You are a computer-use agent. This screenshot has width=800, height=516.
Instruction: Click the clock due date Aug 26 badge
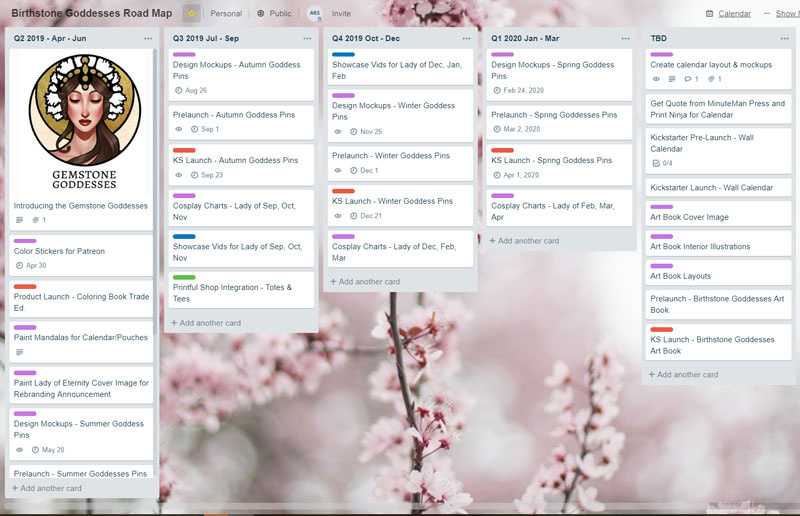coord(191,90)
